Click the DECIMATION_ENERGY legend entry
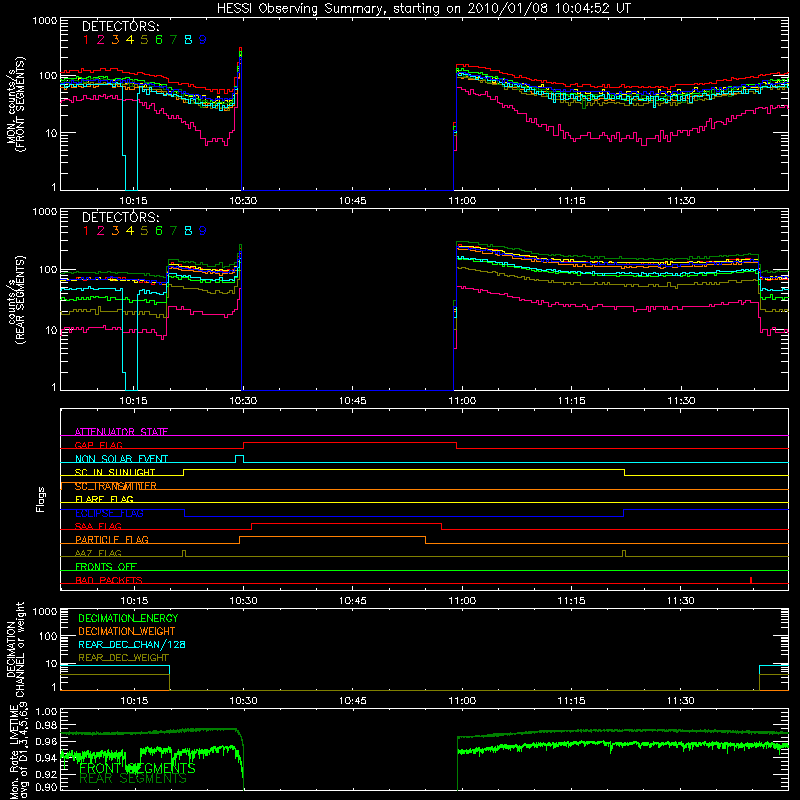The image size is (800, 800). tap(128, 618)
